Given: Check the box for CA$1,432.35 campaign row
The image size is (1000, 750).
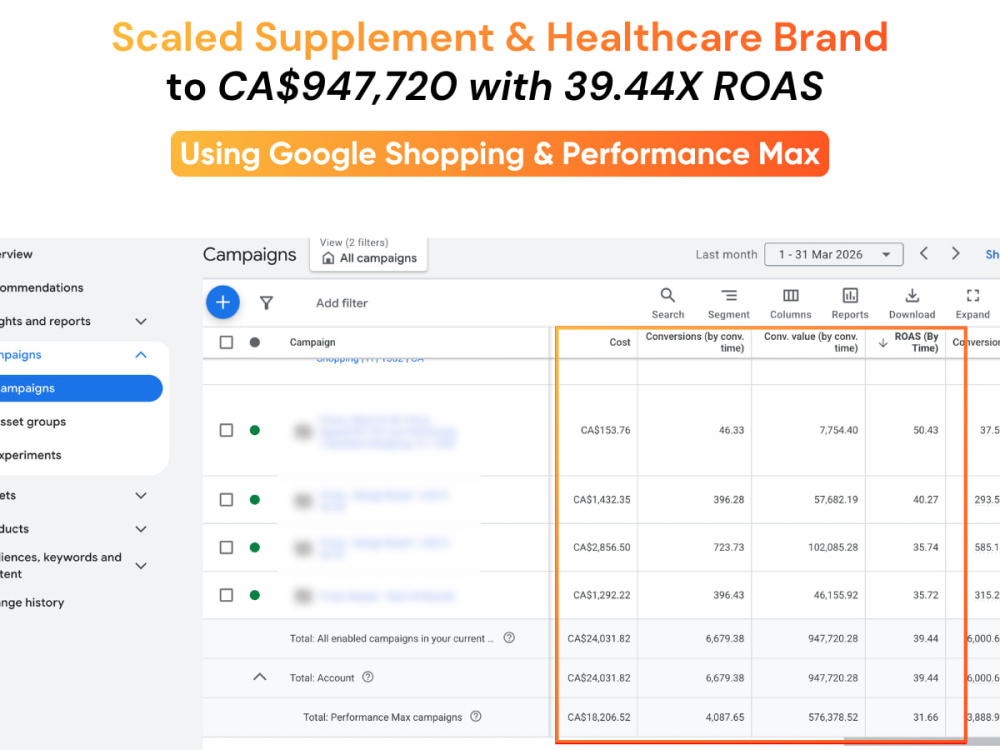Looking at the screenshot, I should [226, 499].
